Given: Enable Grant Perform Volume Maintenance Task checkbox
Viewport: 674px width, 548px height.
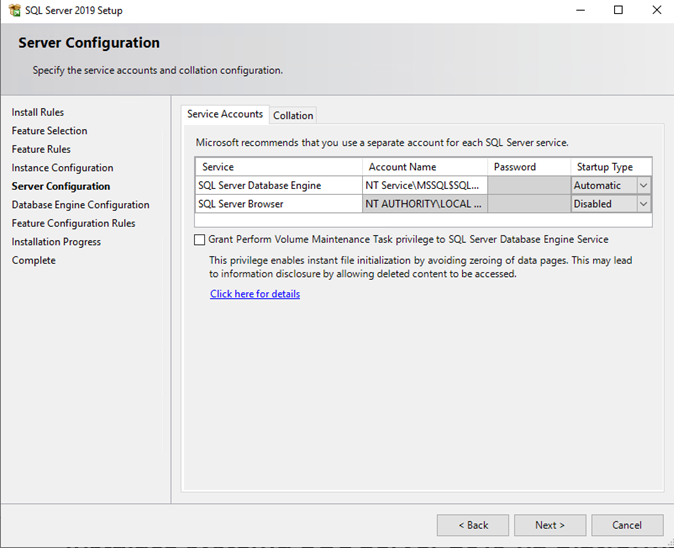Looking at the screenshot, I should pyautogui.click(x=199, y=240).
